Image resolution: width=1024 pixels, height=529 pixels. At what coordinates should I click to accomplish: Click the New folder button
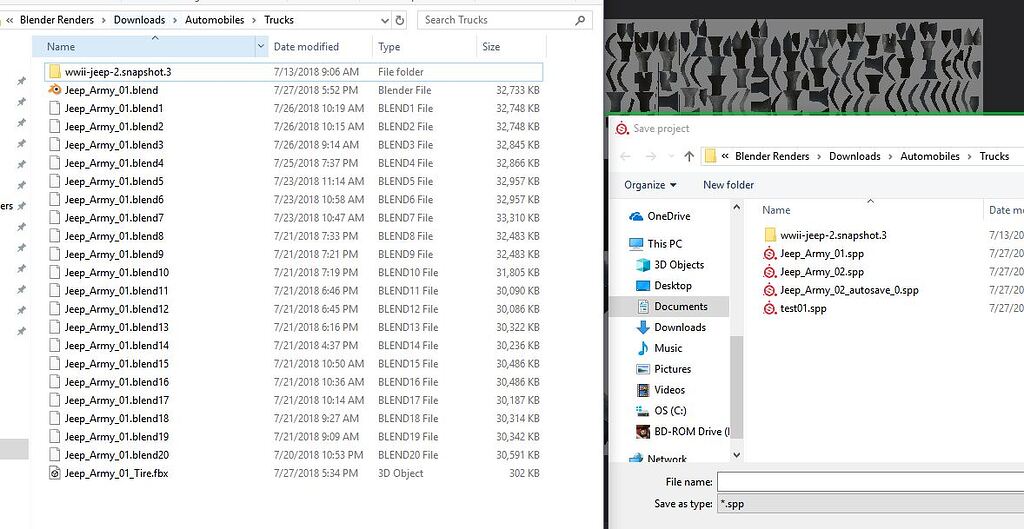728,185
